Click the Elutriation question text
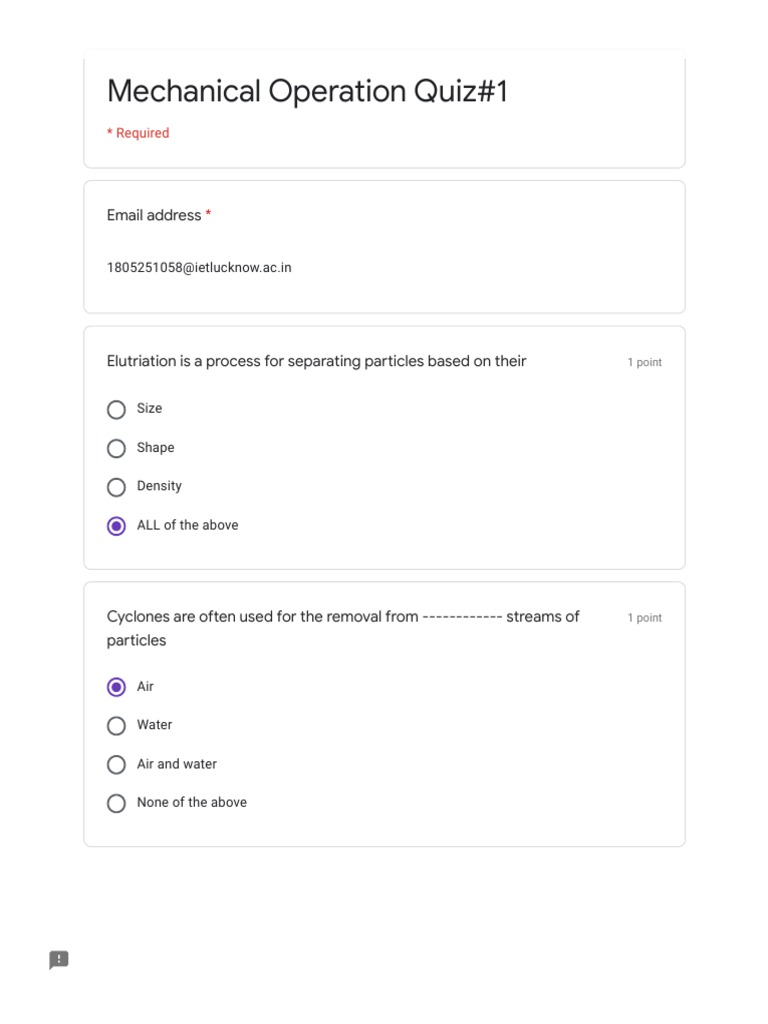The image size is (768, 1024). (316, 361)
